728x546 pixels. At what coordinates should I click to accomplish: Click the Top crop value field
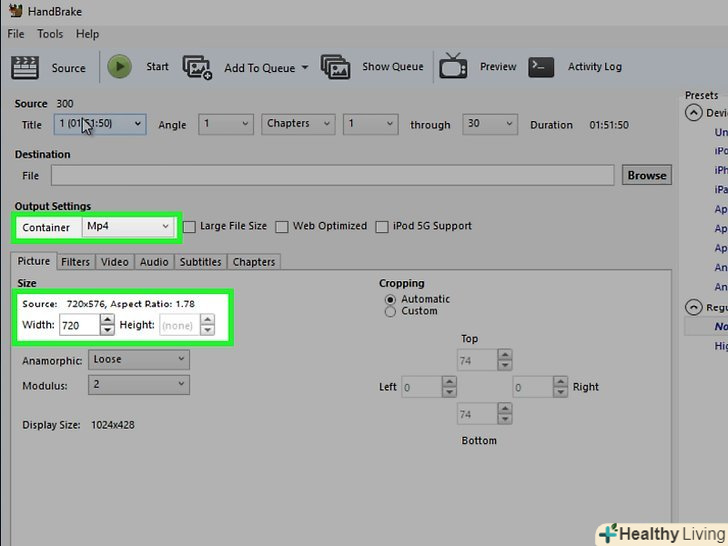point(477,360)
